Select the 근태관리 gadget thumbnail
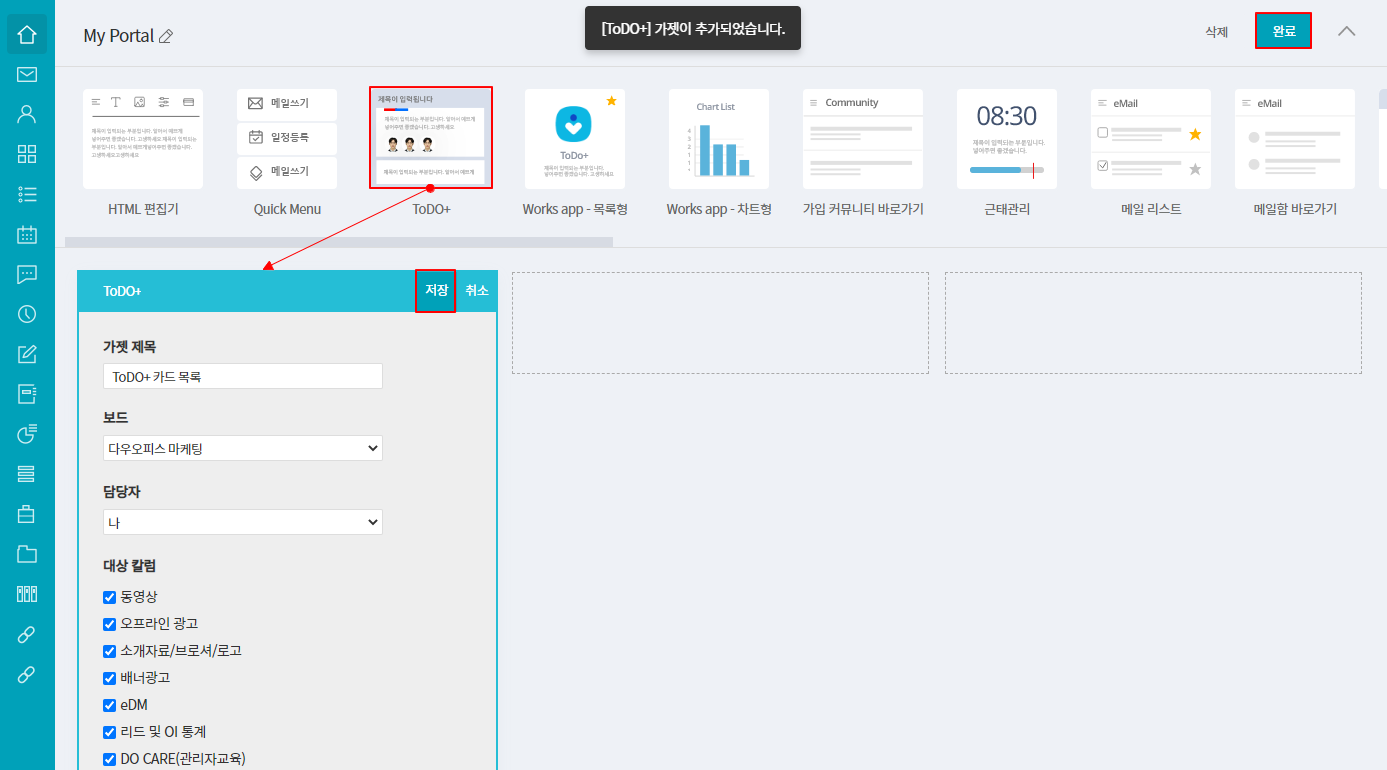1387x770 pixels. [x=1006, y=140]
